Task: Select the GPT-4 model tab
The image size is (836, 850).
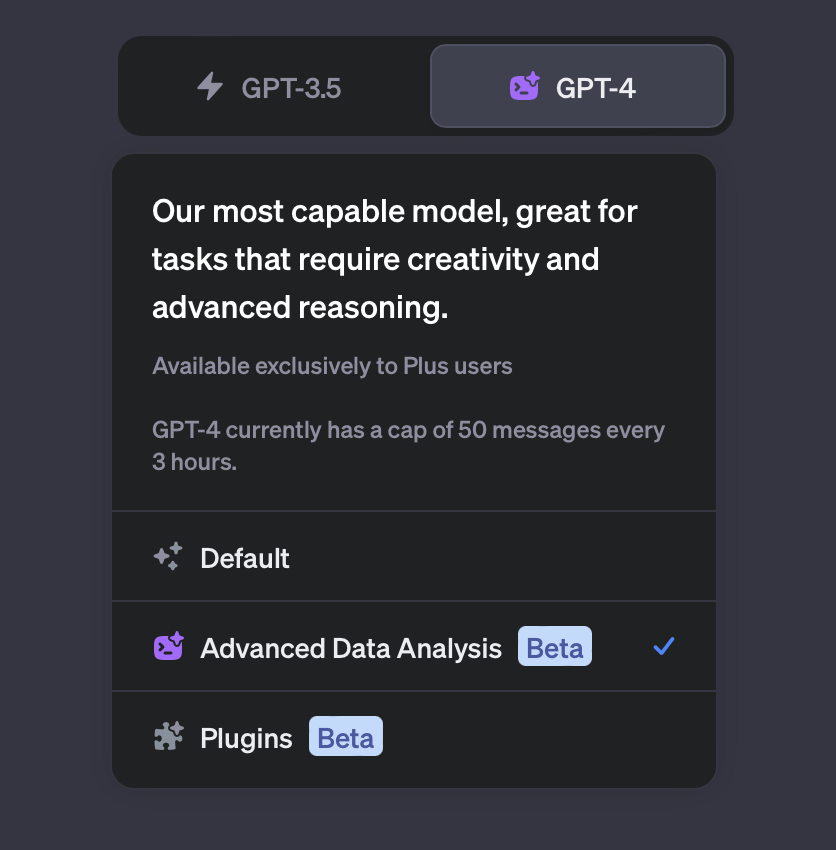Action: click(x=578, y=87)
